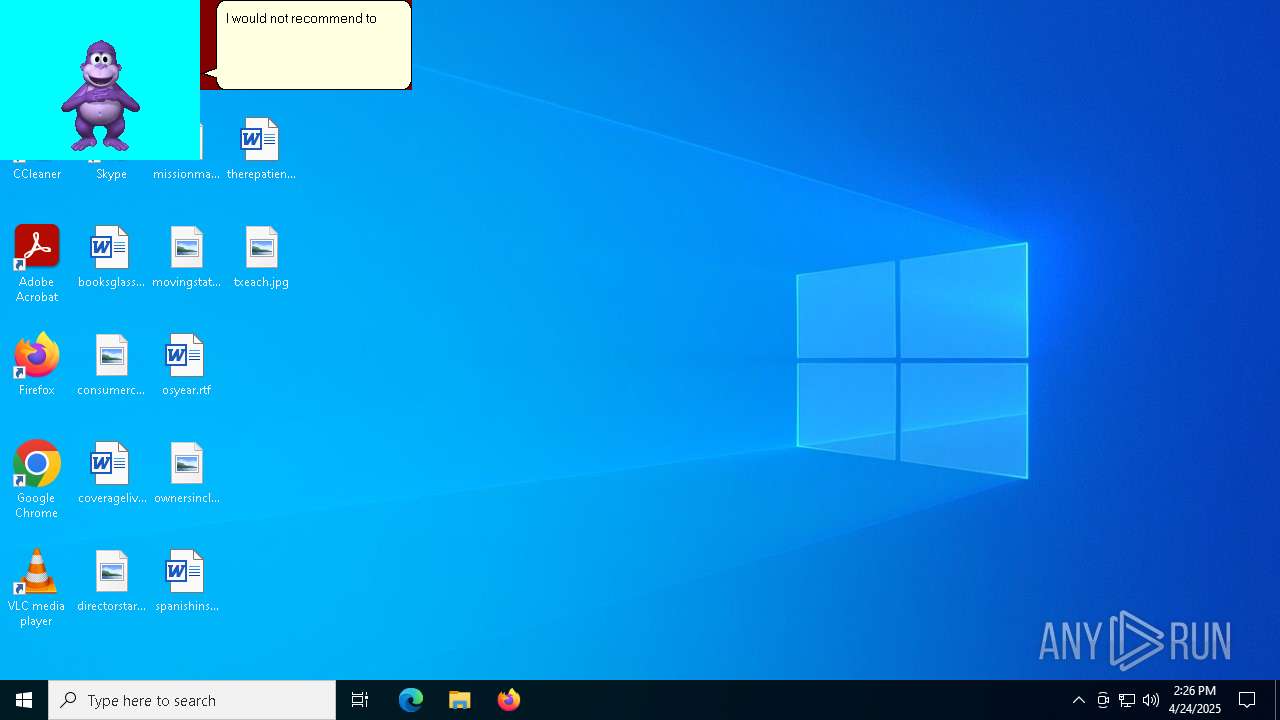Expand the hidden system tray icons chevron
The height and width of the screenshot is (720, 1280).
pyautogui.click(x=1078, y=700)
